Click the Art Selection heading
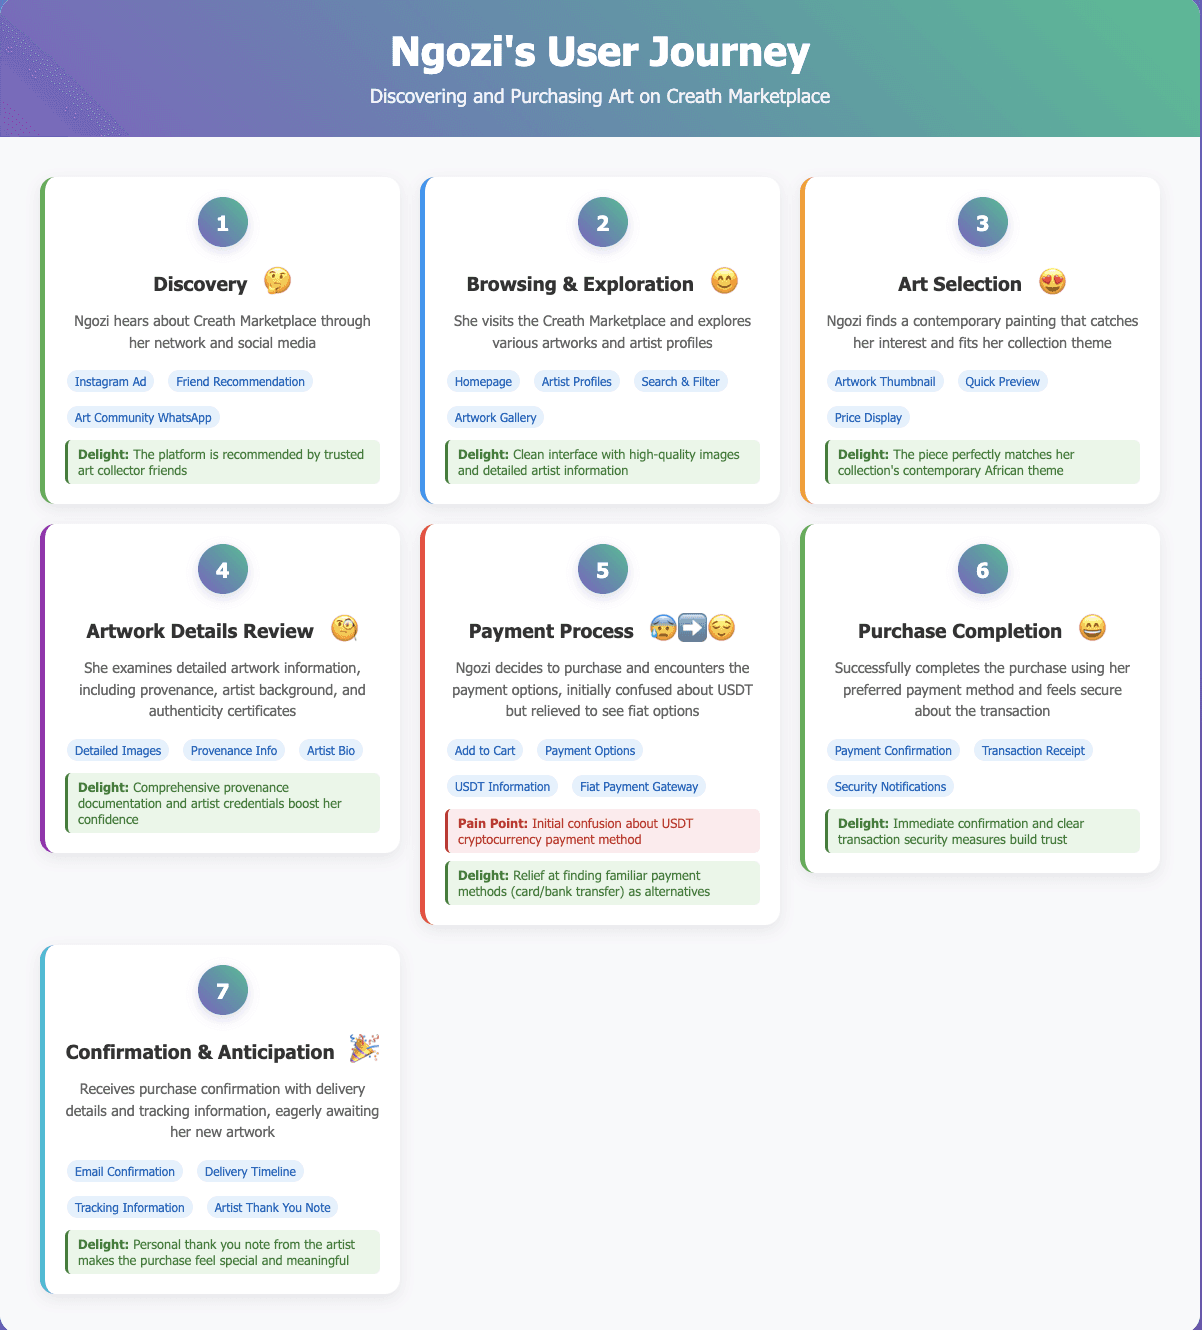The height and width of the screenshot is (1330, 1202). click(960, 284)
